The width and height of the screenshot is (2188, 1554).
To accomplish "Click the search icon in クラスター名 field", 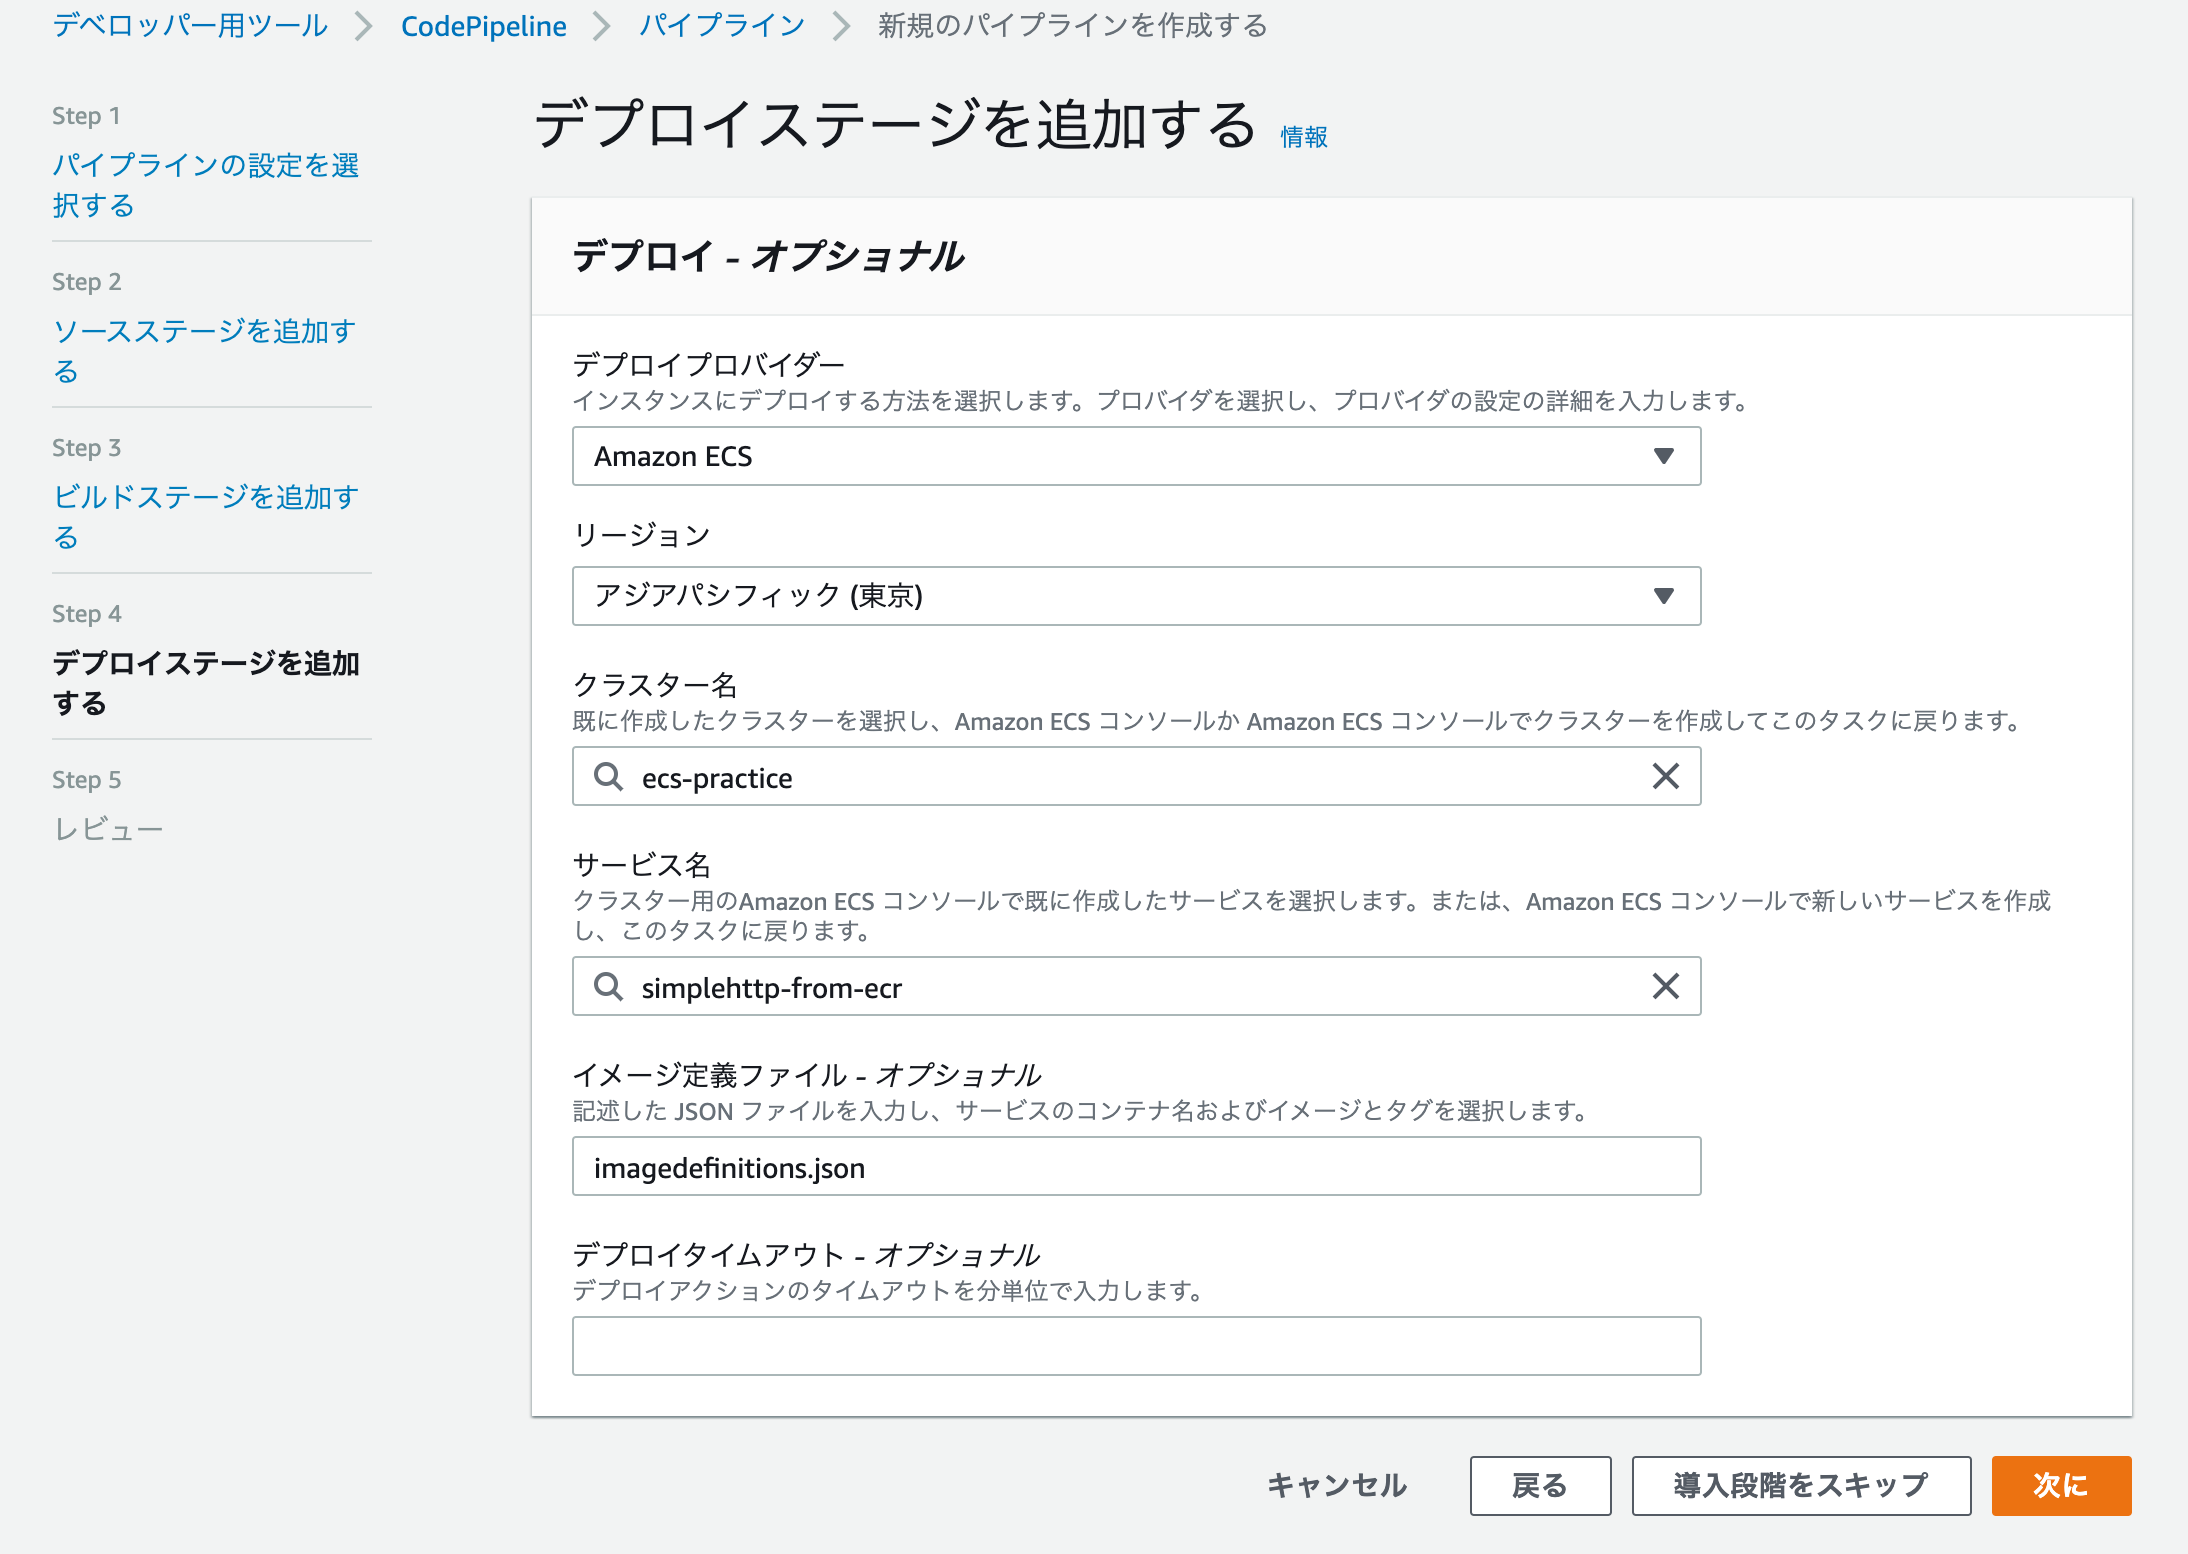I will pos(608,776).
